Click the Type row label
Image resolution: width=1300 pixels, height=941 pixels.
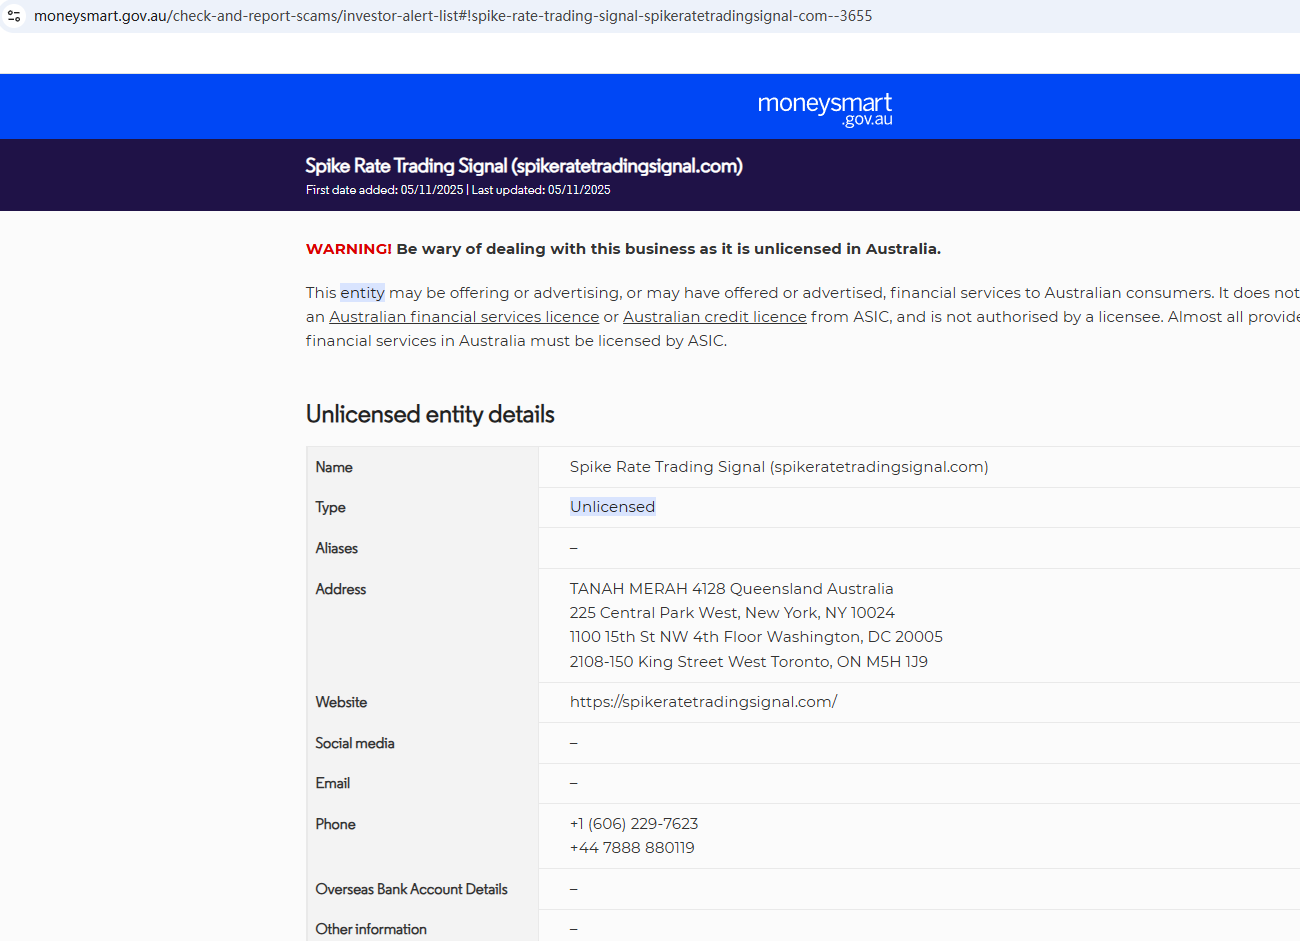tap(331, 507)
